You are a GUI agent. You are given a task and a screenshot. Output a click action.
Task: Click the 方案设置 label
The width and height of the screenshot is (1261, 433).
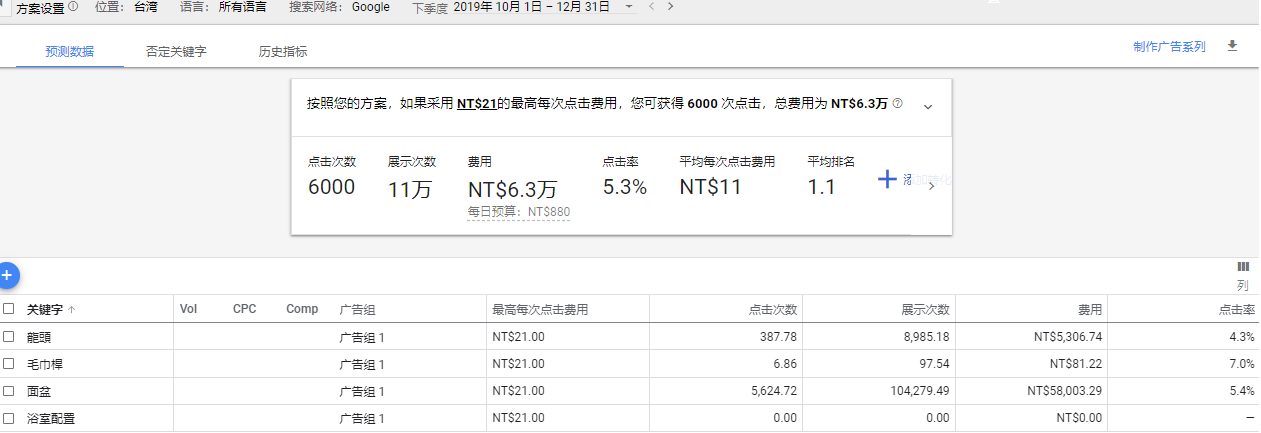tap(40, 7)
